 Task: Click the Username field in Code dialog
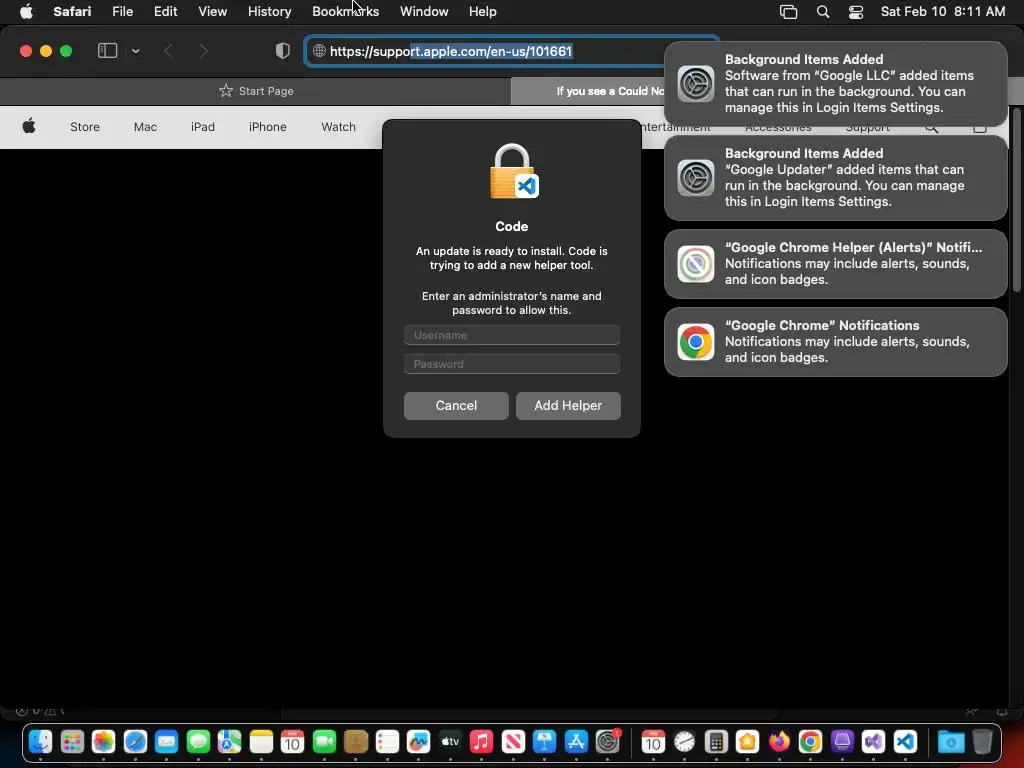(x=512, y=335)
